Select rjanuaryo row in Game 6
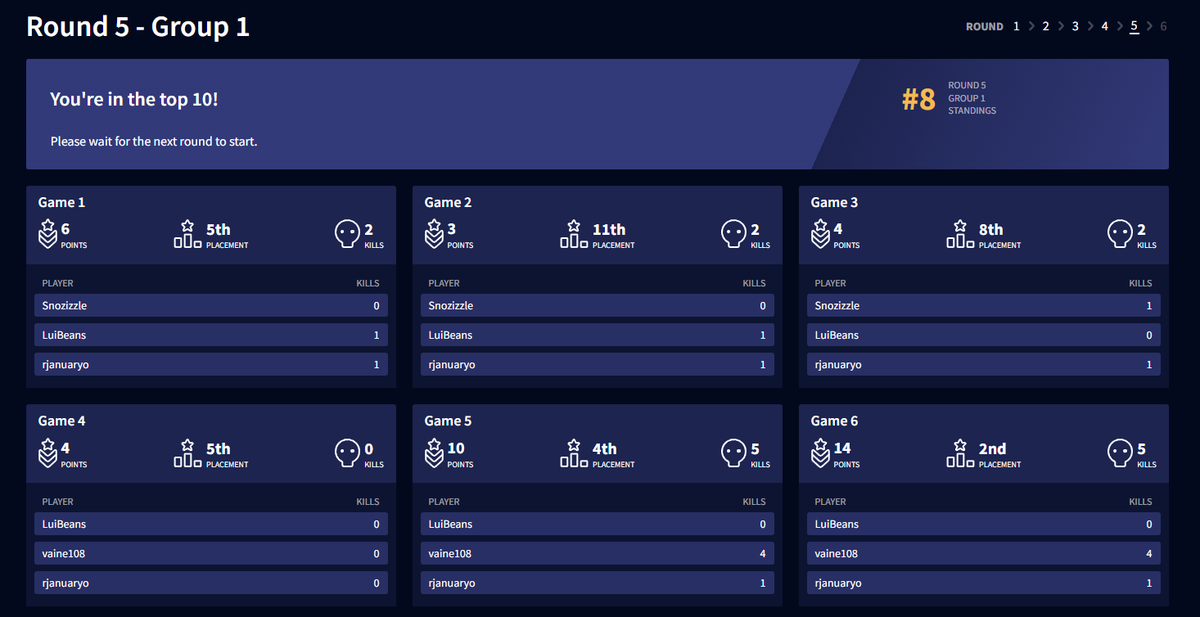This screenshot has height=617, width=1200. (x=984, y=583)
